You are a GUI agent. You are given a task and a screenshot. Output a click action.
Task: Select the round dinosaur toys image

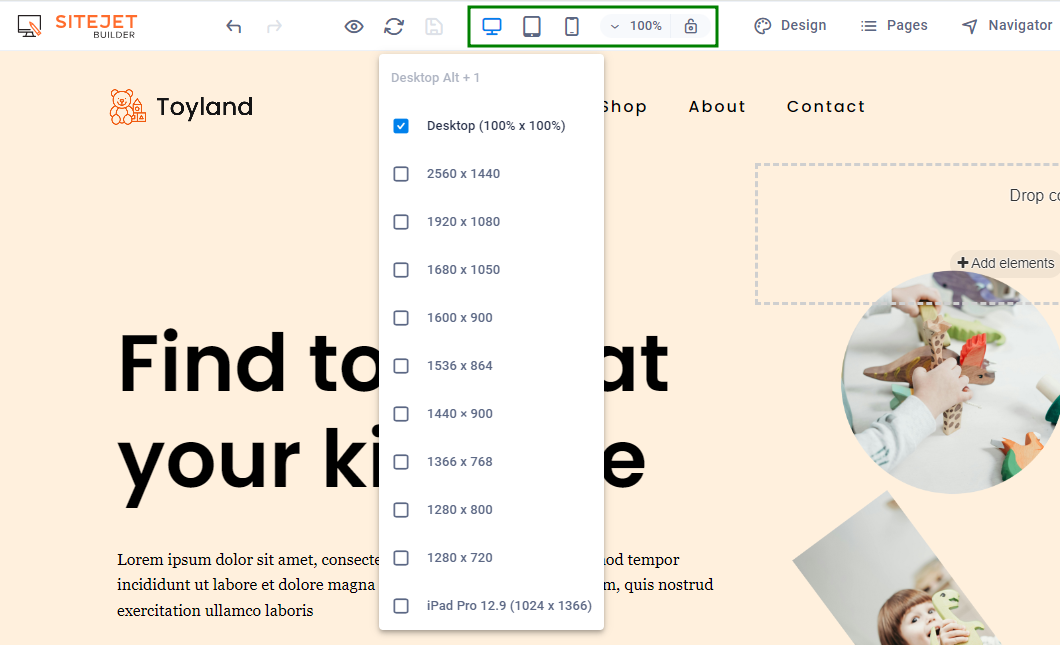[950, 382]
